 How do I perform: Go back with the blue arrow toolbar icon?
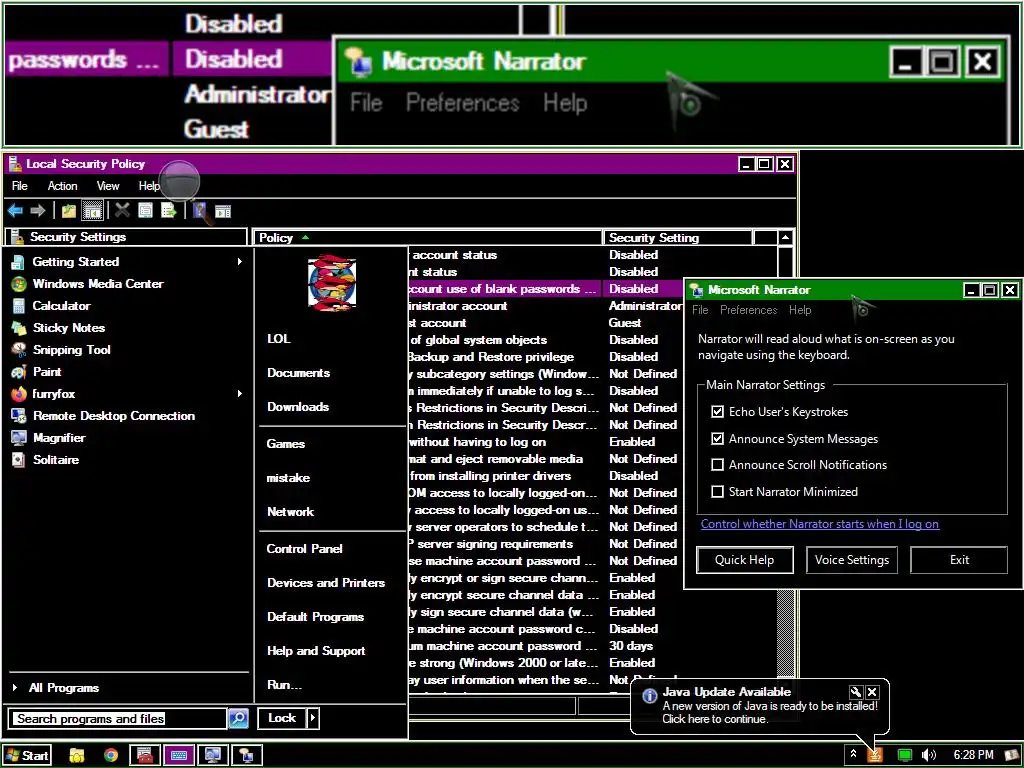pyautogui.click(x=15, y=211)
